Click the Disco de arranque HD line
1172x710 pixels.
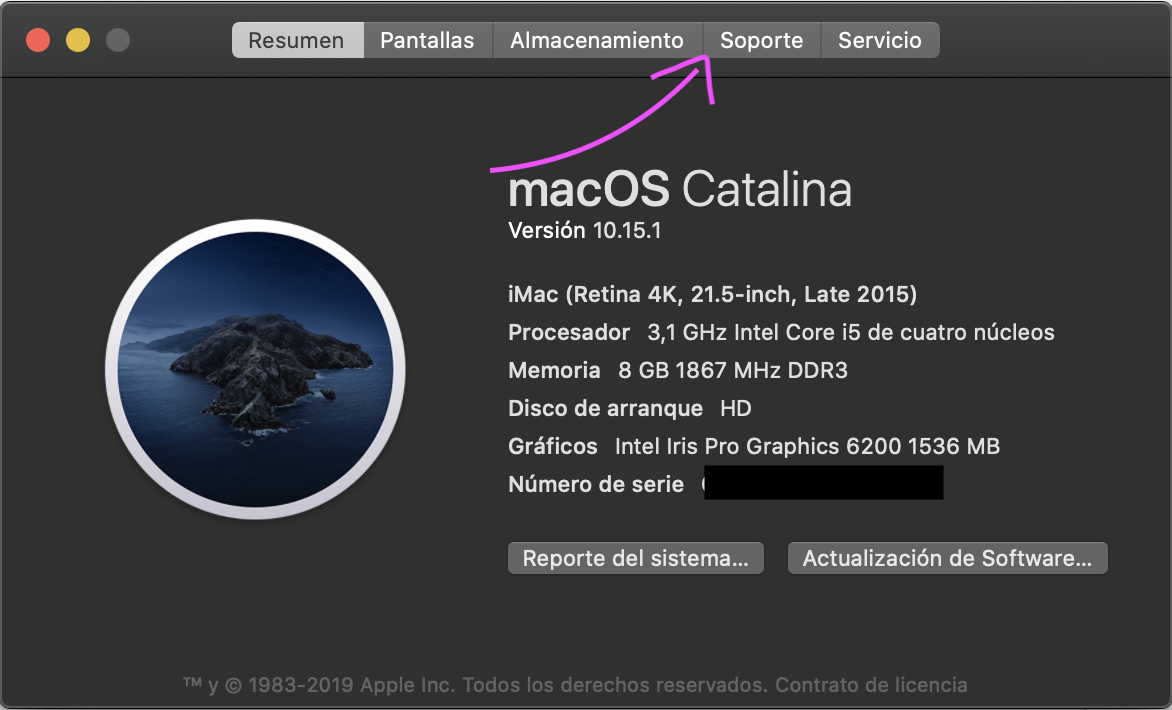click(x=630, y=408)
